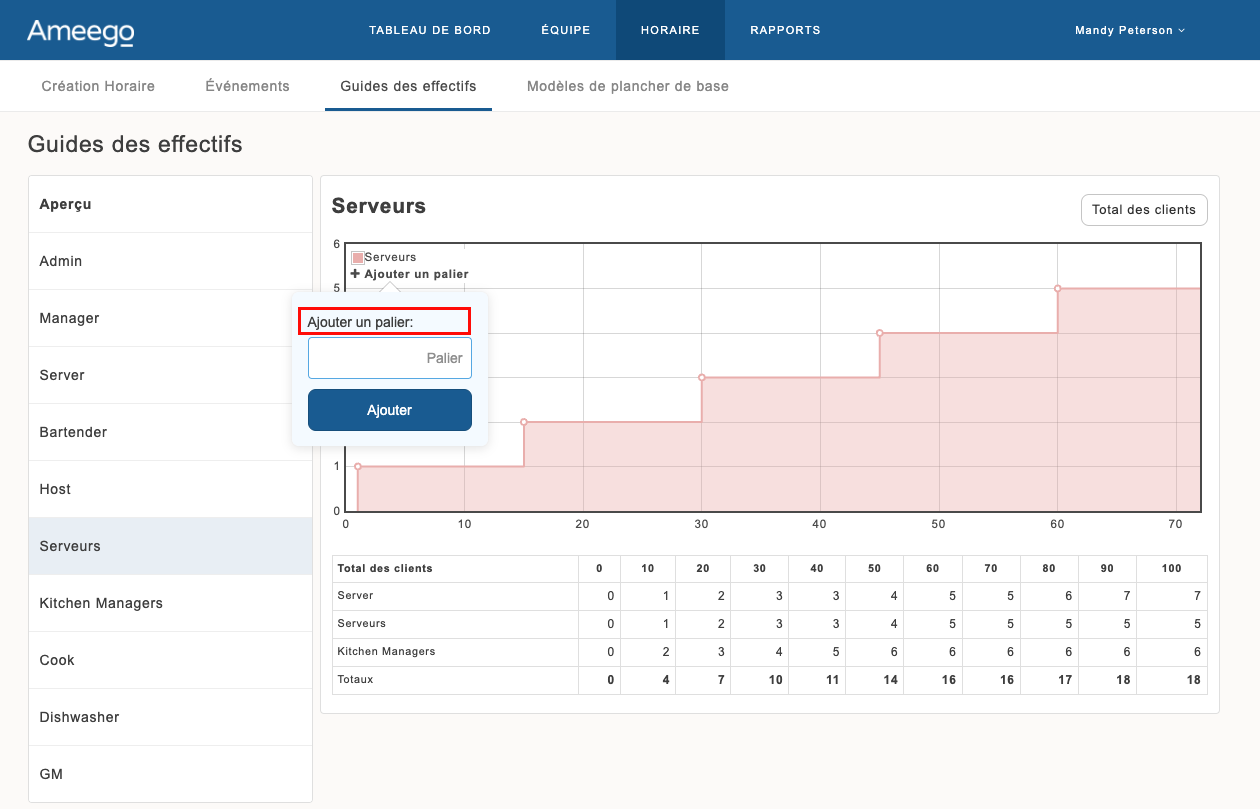Click the Ameego logo
1260x809 pixels.
coord(80,31)
